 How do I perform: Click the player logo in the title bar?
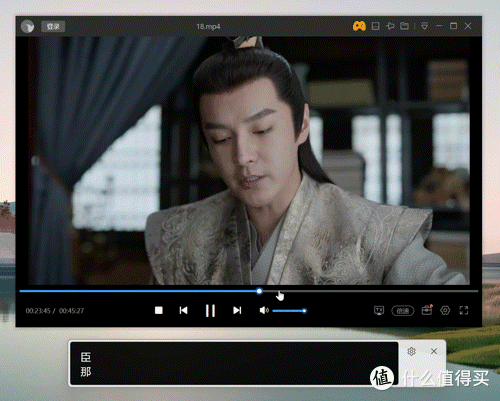click(27, 26)
